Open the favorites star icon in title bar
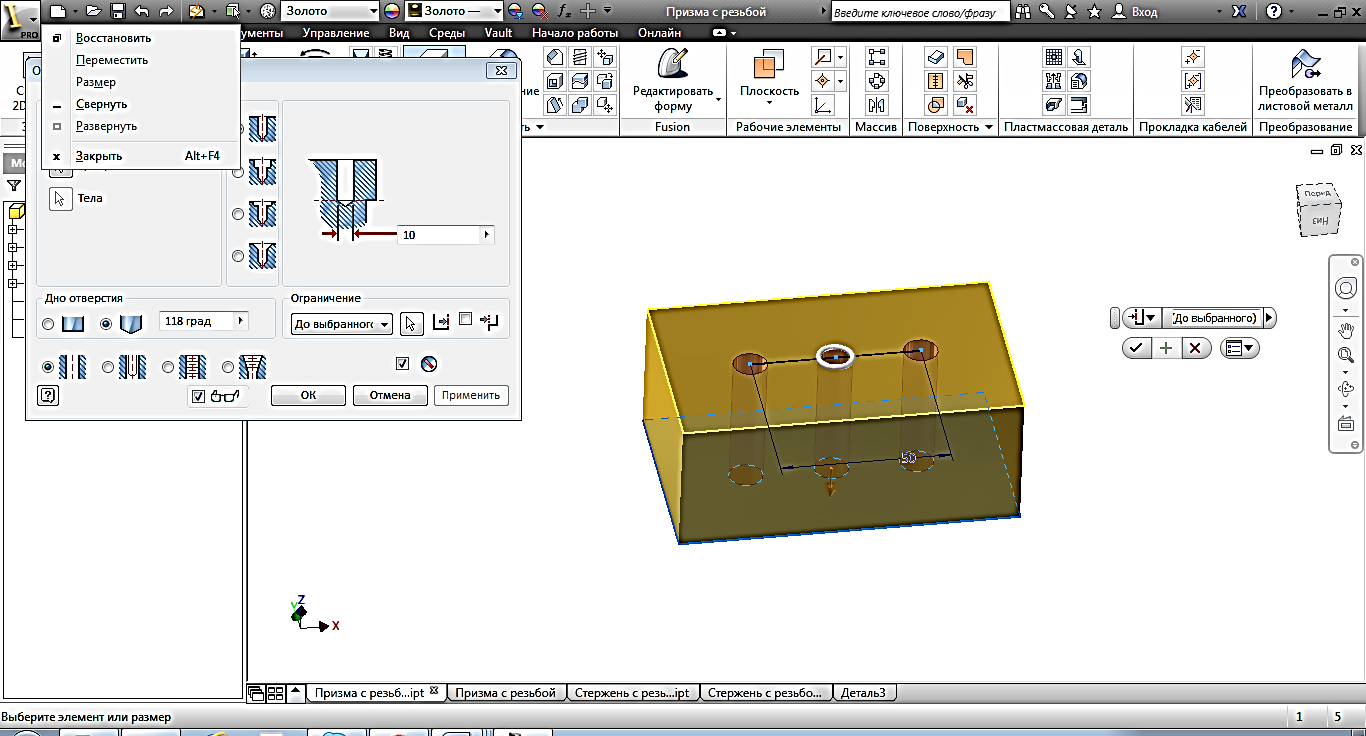 [1094, 11]
